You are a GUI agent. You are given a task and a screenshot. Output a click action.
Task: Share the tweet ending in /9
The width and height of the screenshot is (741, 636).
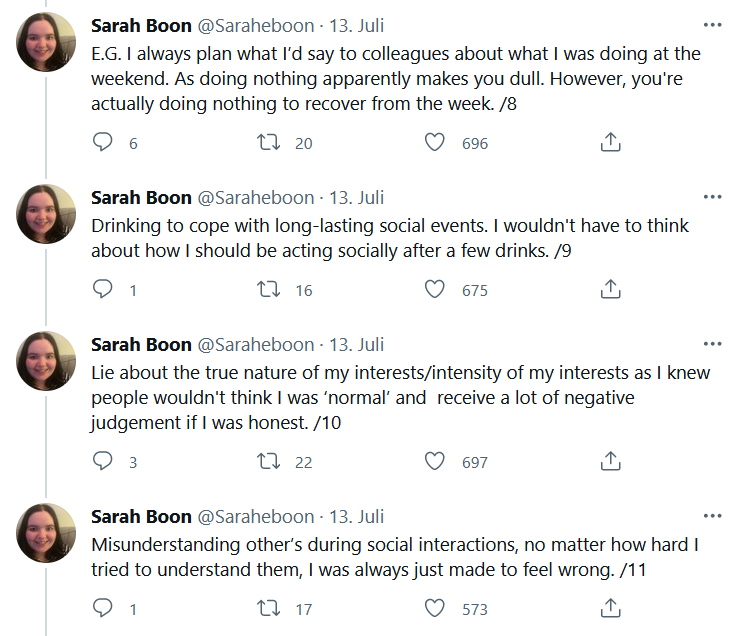click(x=610, y=290)
